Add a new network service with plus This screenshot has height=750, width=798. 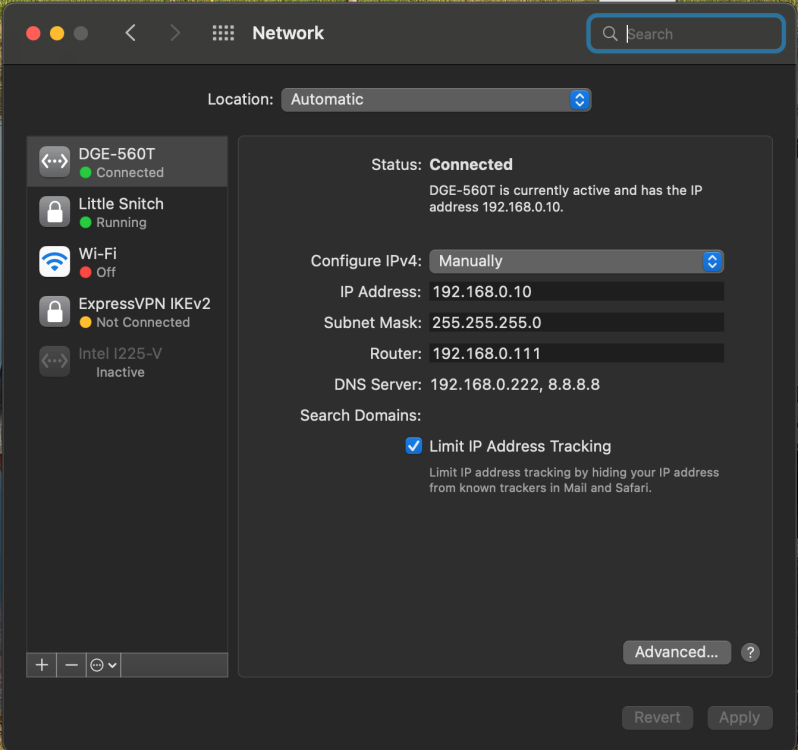42,665
